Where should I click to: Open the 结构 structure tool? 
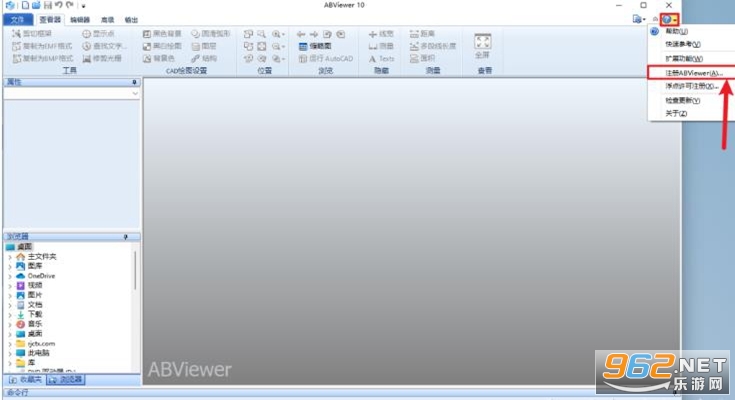click(204, 58)
